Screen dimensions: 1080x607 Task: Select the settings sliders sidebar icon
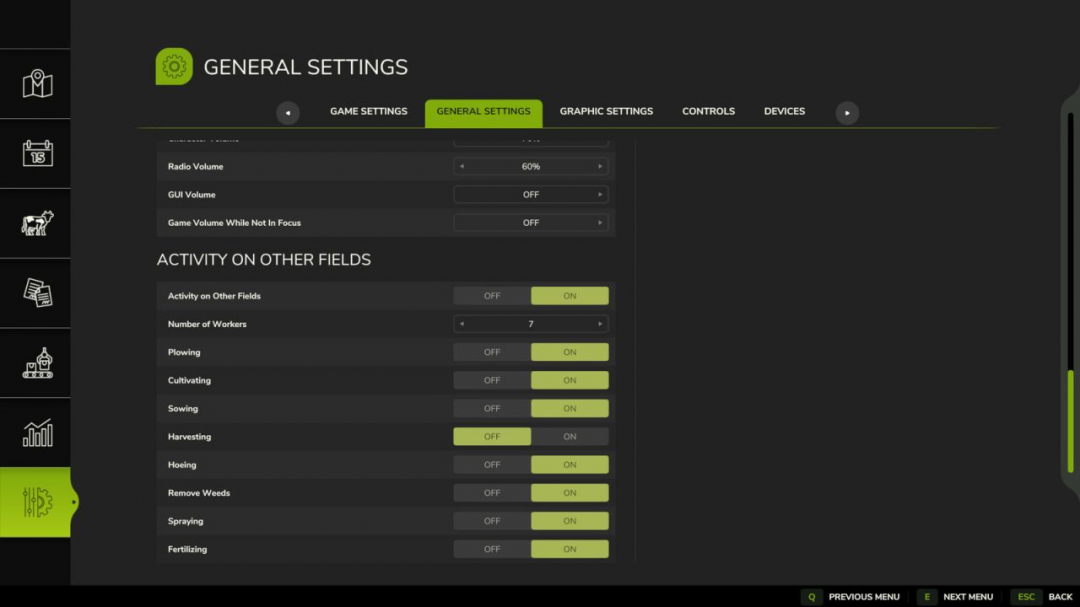click(37, 502)
